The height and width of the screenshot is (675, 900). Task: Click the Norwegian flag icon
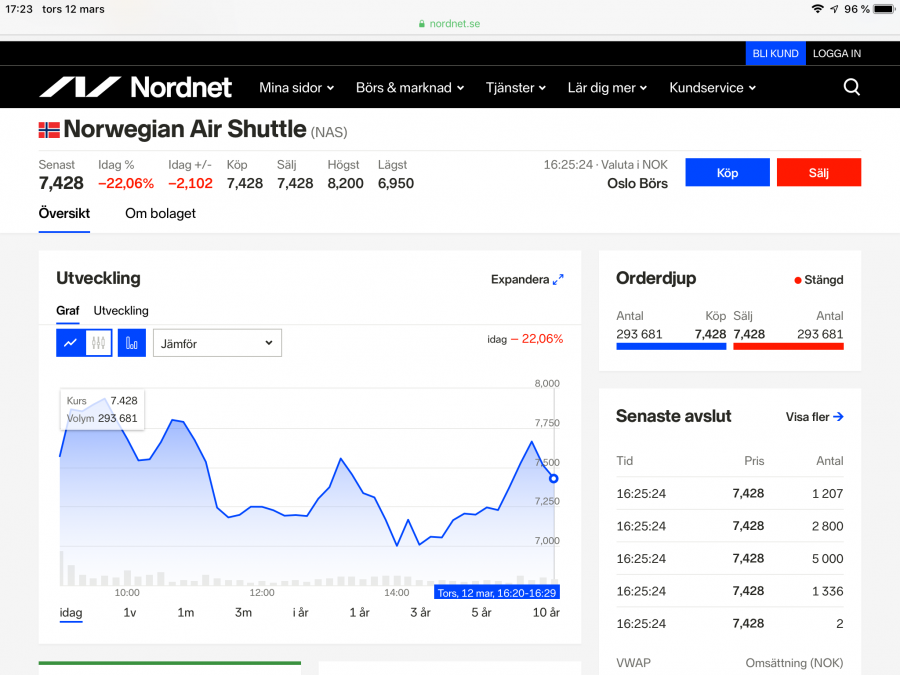(49, 130)
